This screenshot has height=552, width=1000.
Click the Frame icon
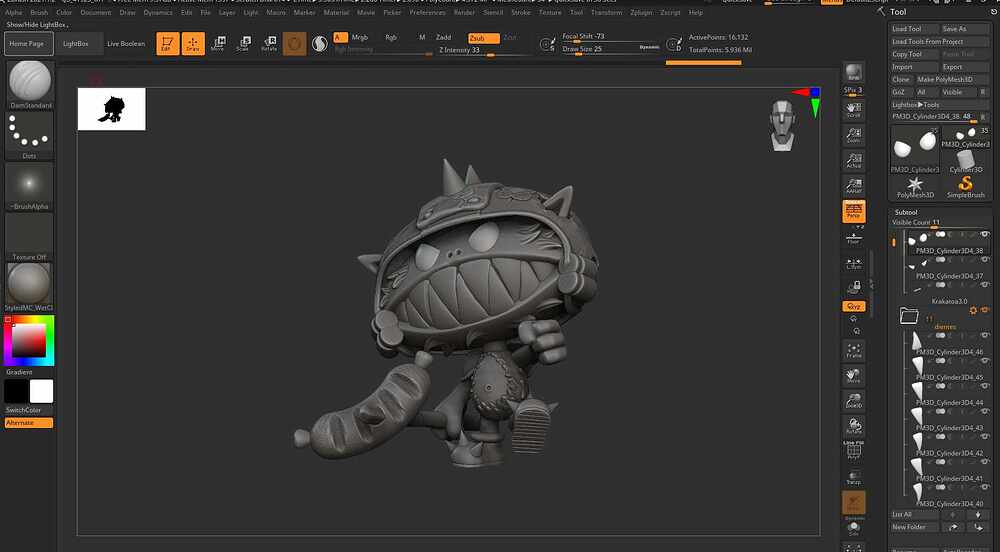(x=853, y=350)
